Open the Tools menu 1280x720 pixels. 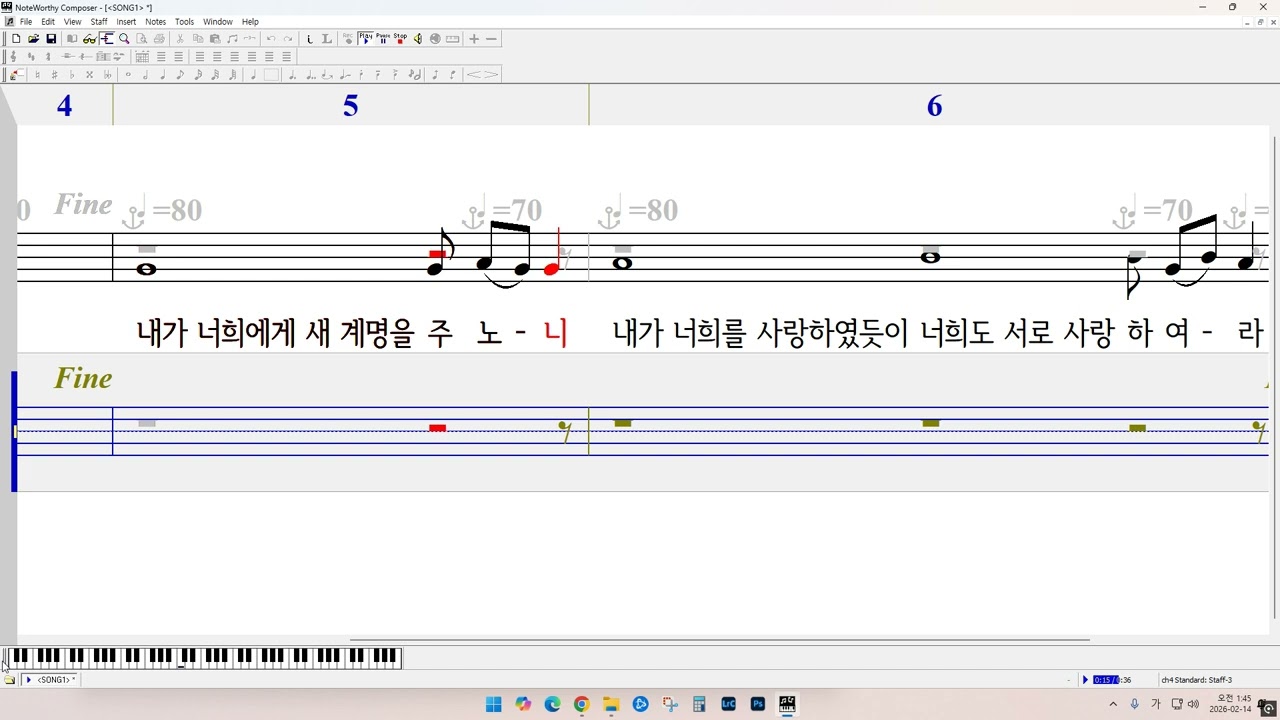click(x=185, y=21)
